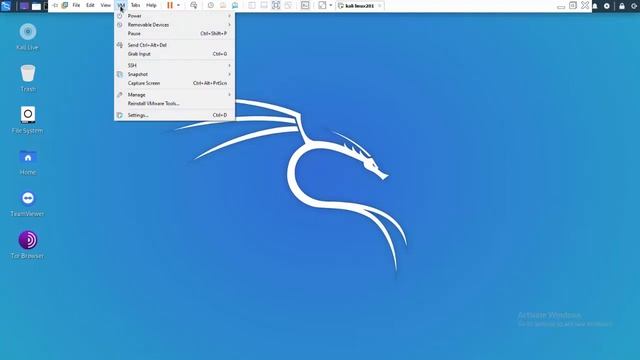Screen dimensions: 640x360
Task: Expand the Snapshot submenu
Action: (174, 74)
